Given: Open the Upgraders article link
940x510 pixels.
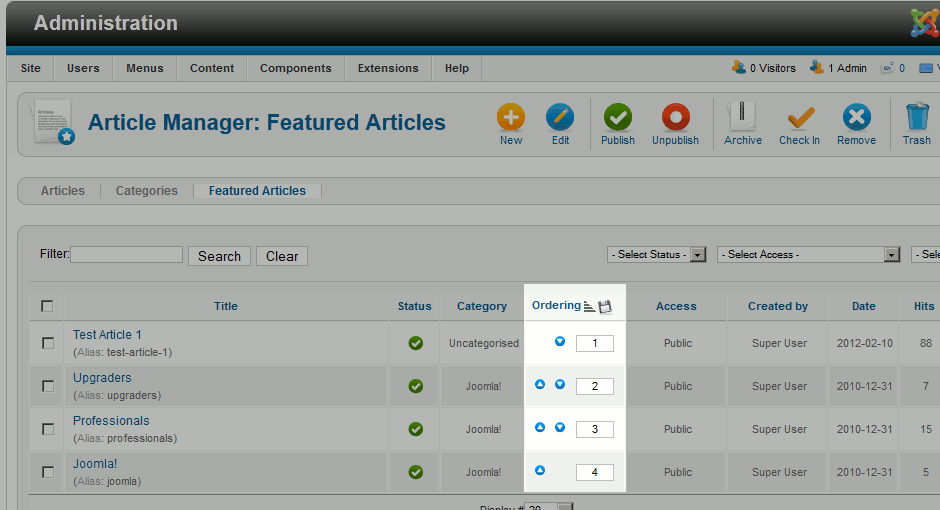Looking at the screenshot, I should coord(102,378).
